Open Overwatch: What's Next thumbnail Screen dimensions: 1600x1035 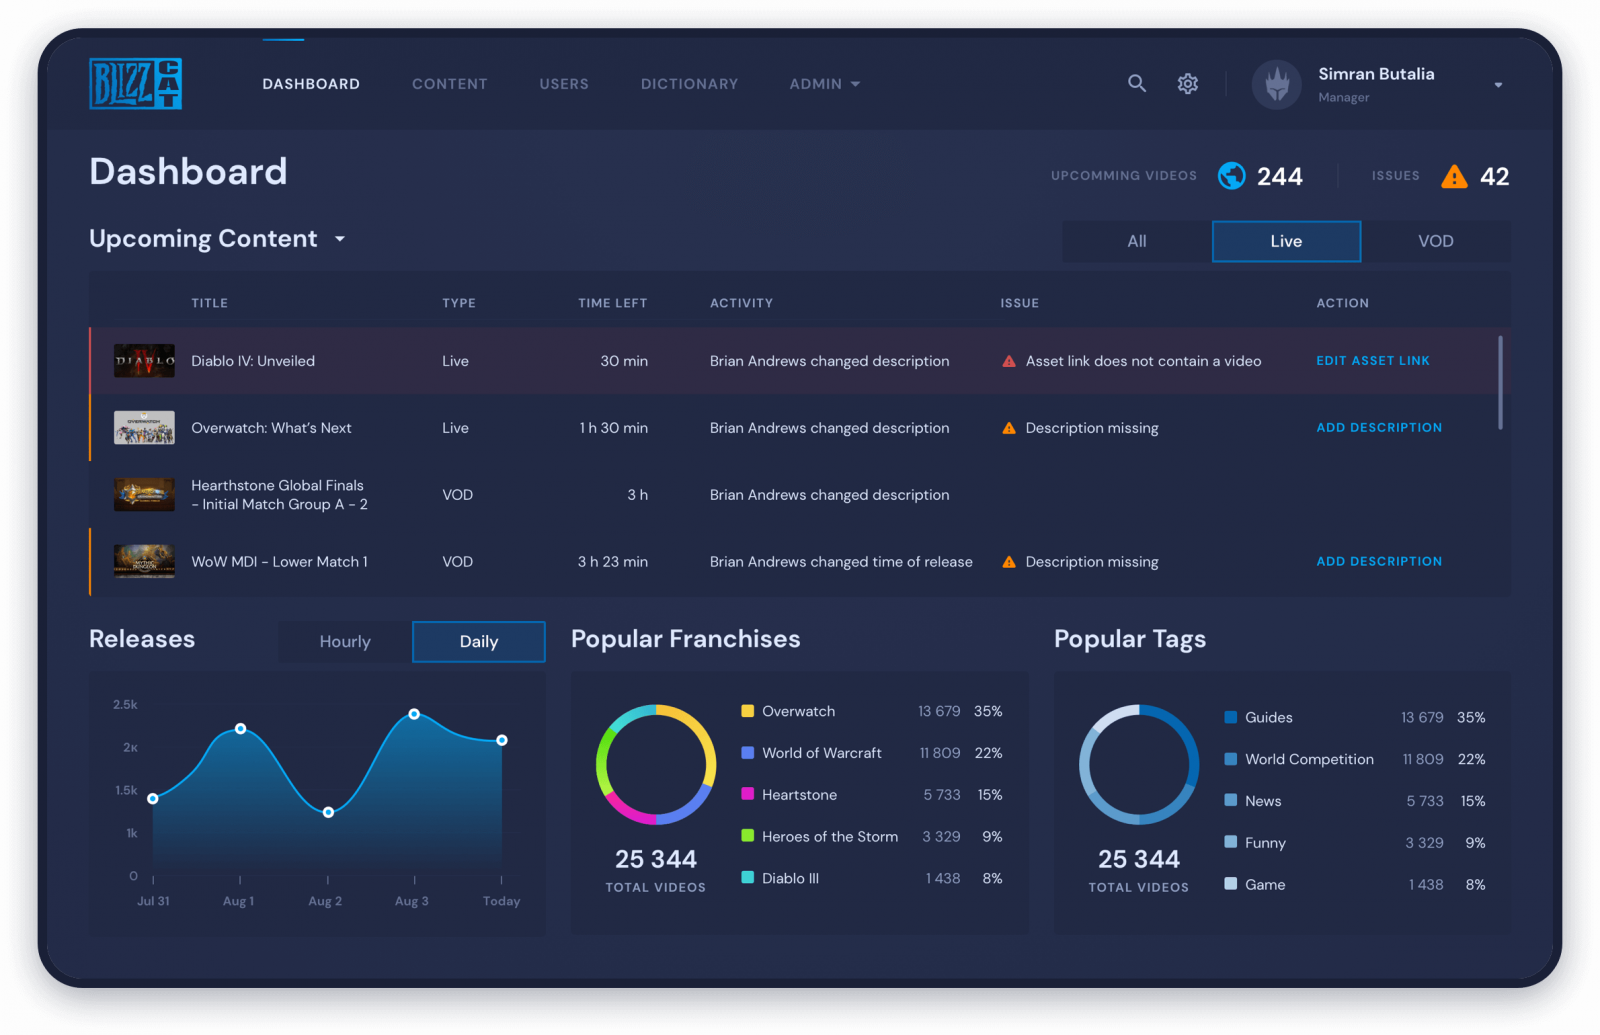pyautogui.click(x=144, y=428)
